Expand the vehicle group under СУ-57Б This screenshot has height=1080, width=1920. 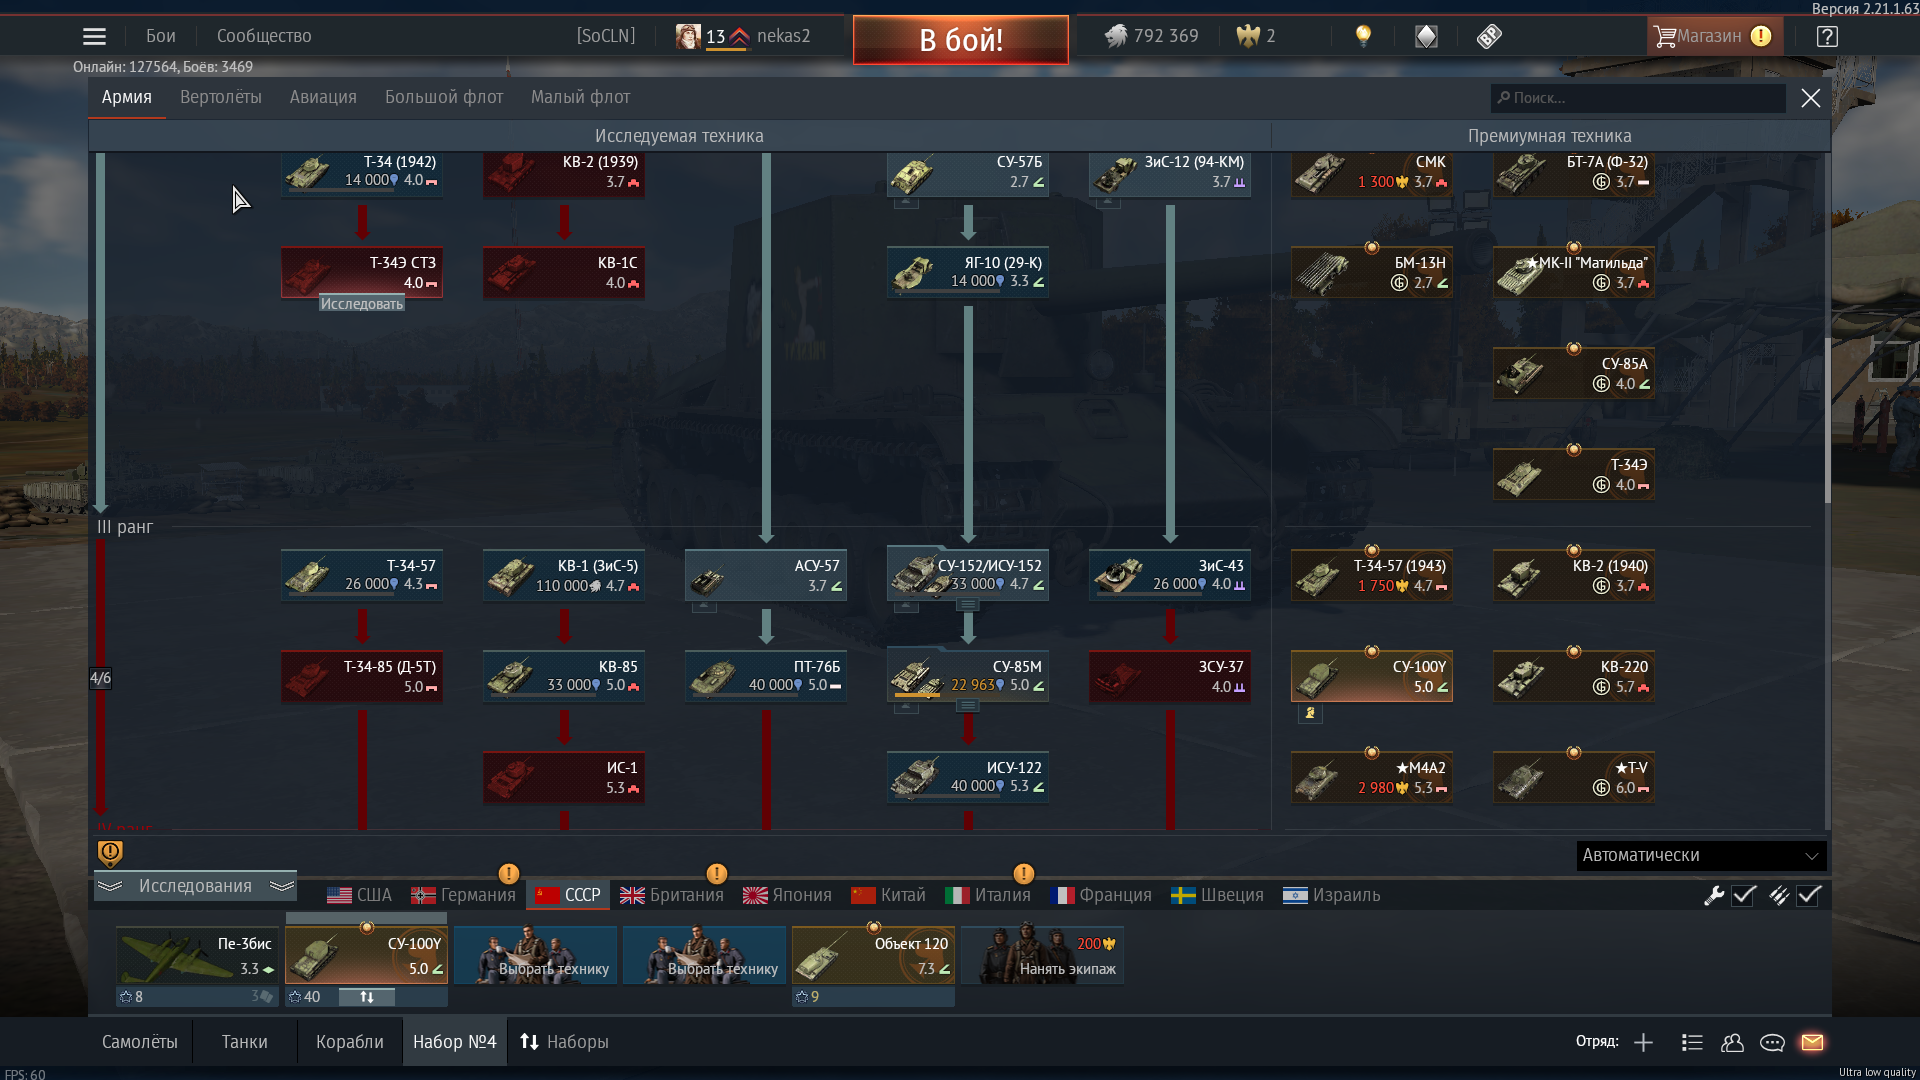[906, 203]
